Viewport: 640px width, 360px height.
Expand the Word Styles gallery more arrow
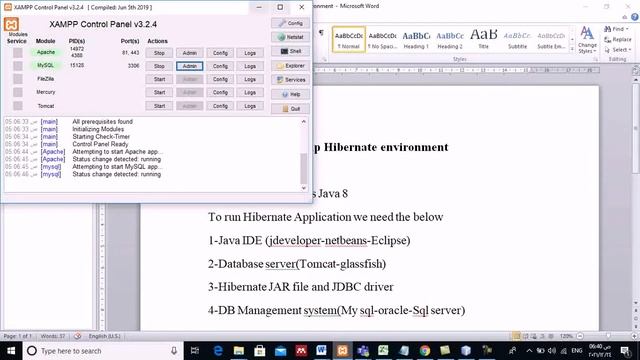(572, 50)
